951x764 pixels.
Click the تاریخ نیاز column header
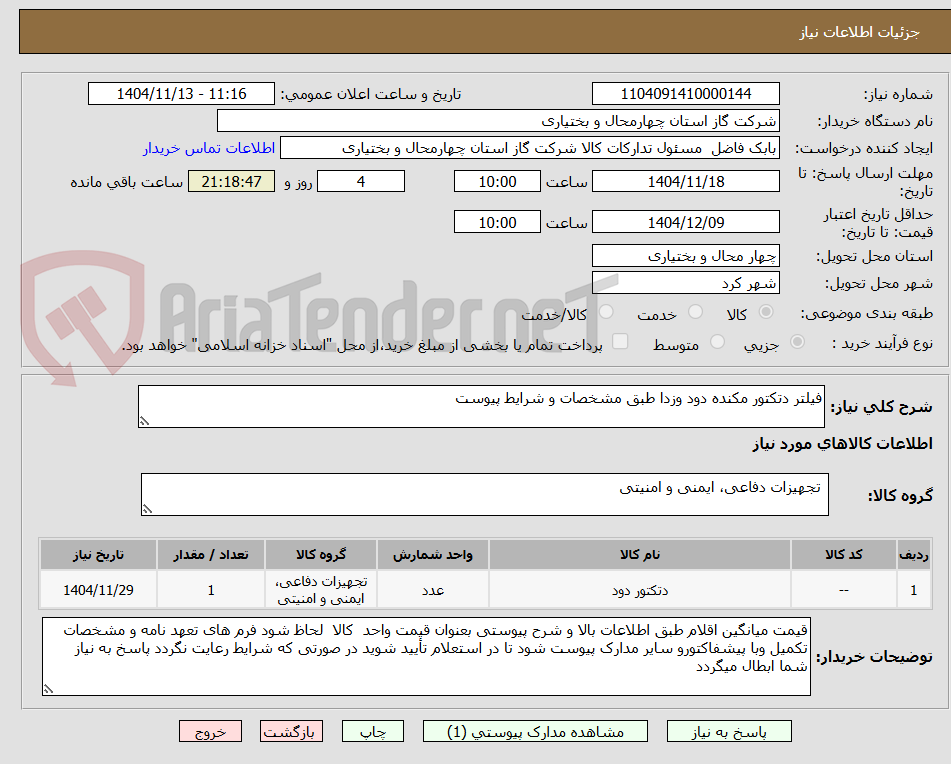click(98, 555)
